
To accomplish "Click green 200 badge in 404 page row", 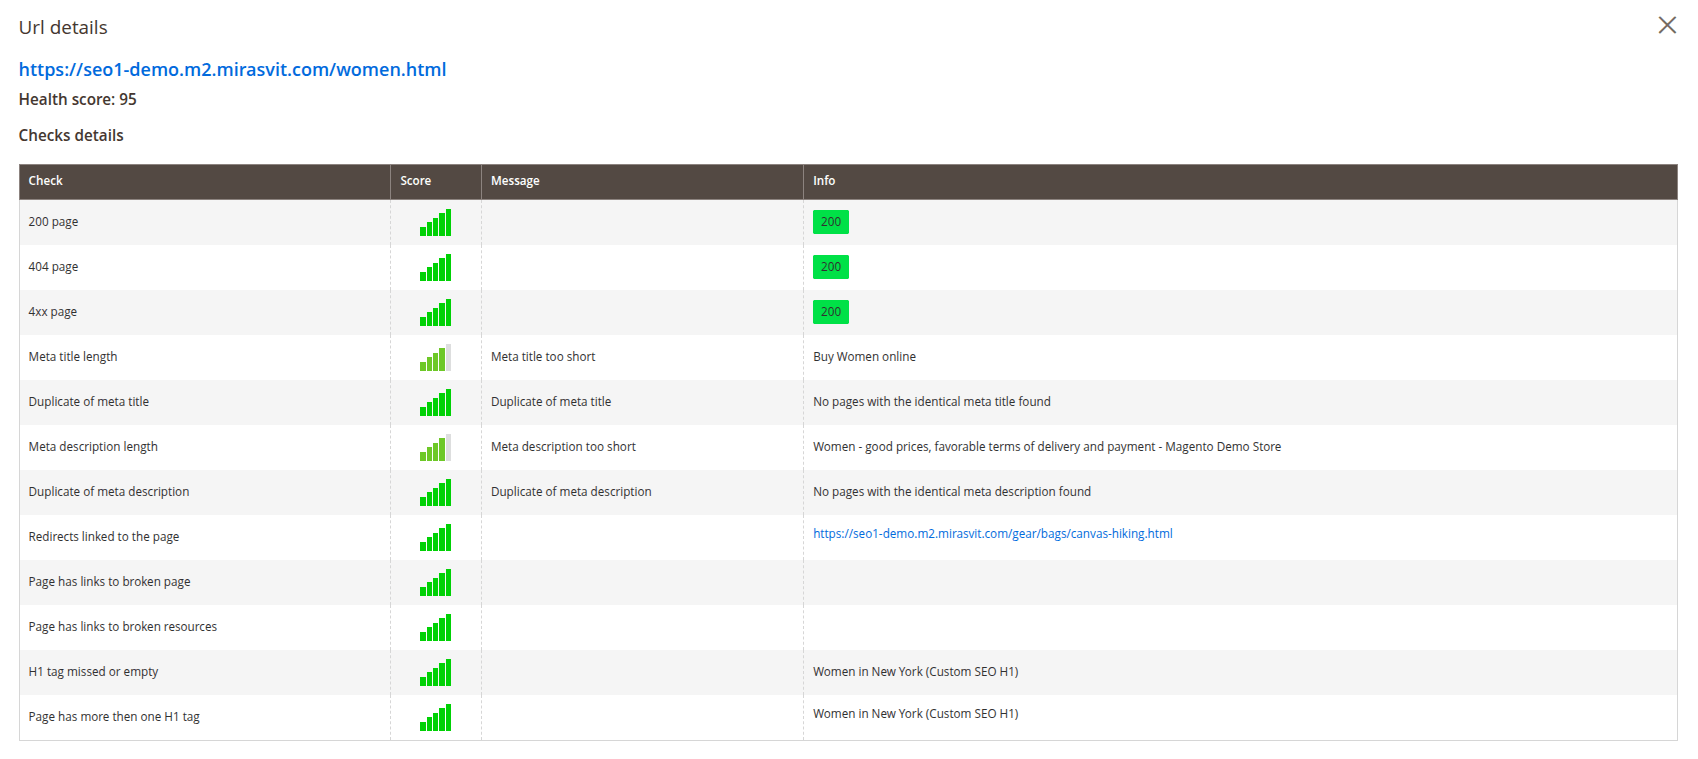I will 831,267.
